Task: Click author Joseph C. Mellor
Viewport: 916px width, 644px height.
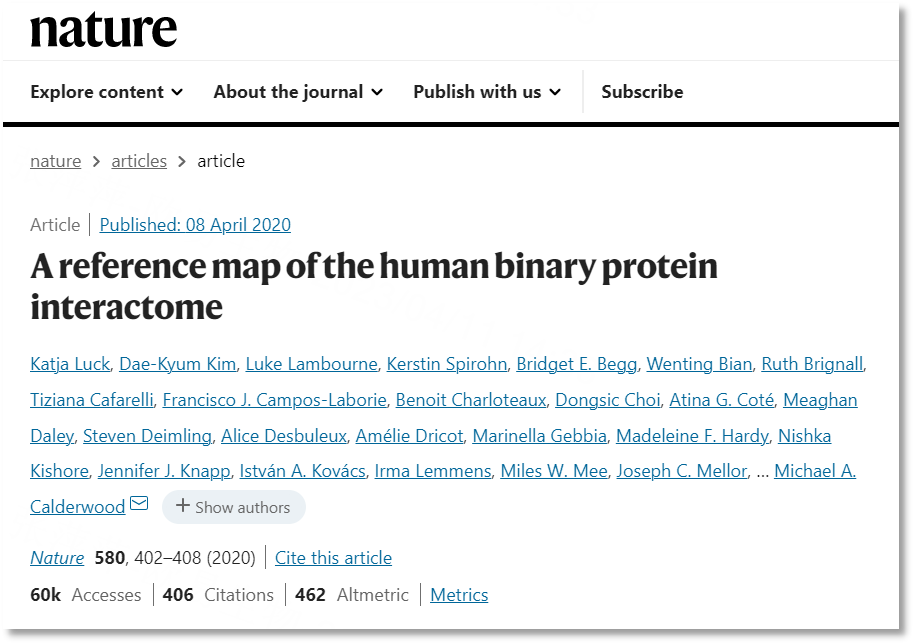Action: click(x=682, y=471)
